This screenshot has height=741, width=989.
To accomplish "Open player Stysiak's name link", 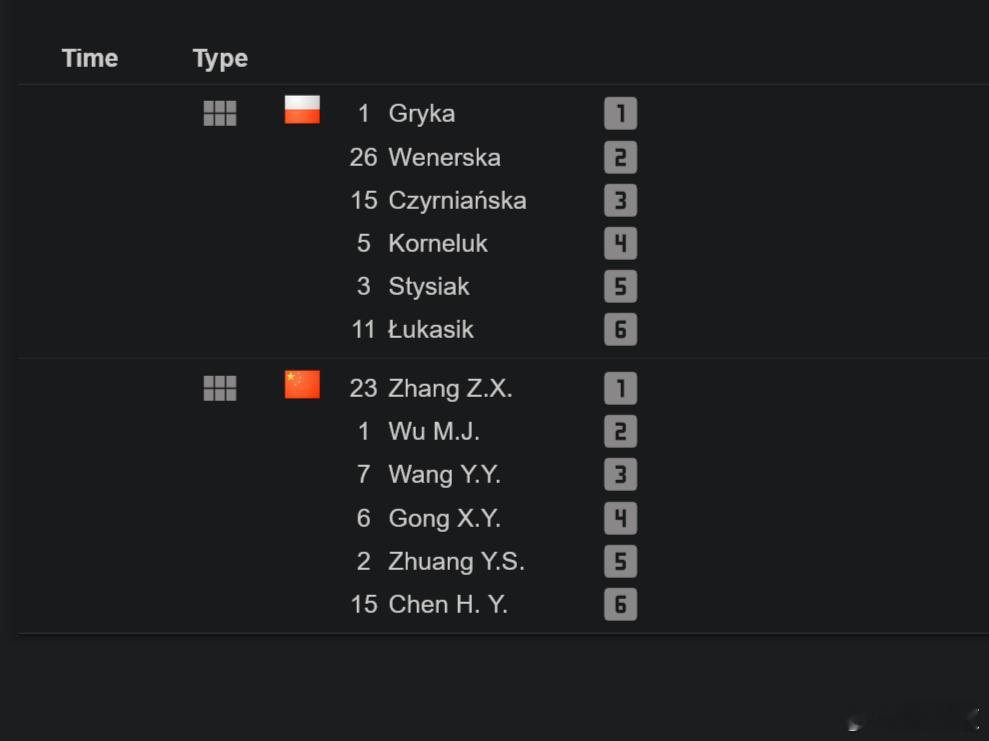I will click(x=429, y=287).
